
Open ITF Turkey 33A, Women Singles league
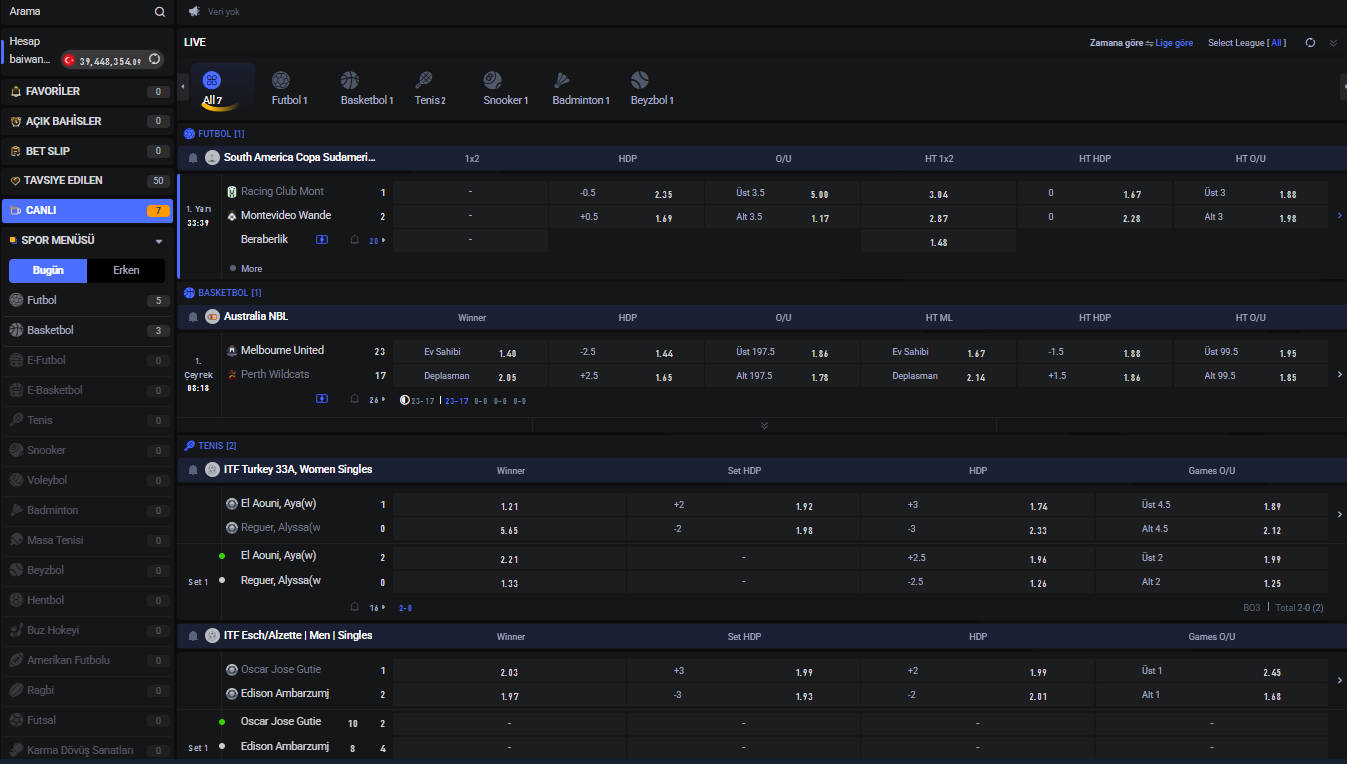[x=298, y=470]
